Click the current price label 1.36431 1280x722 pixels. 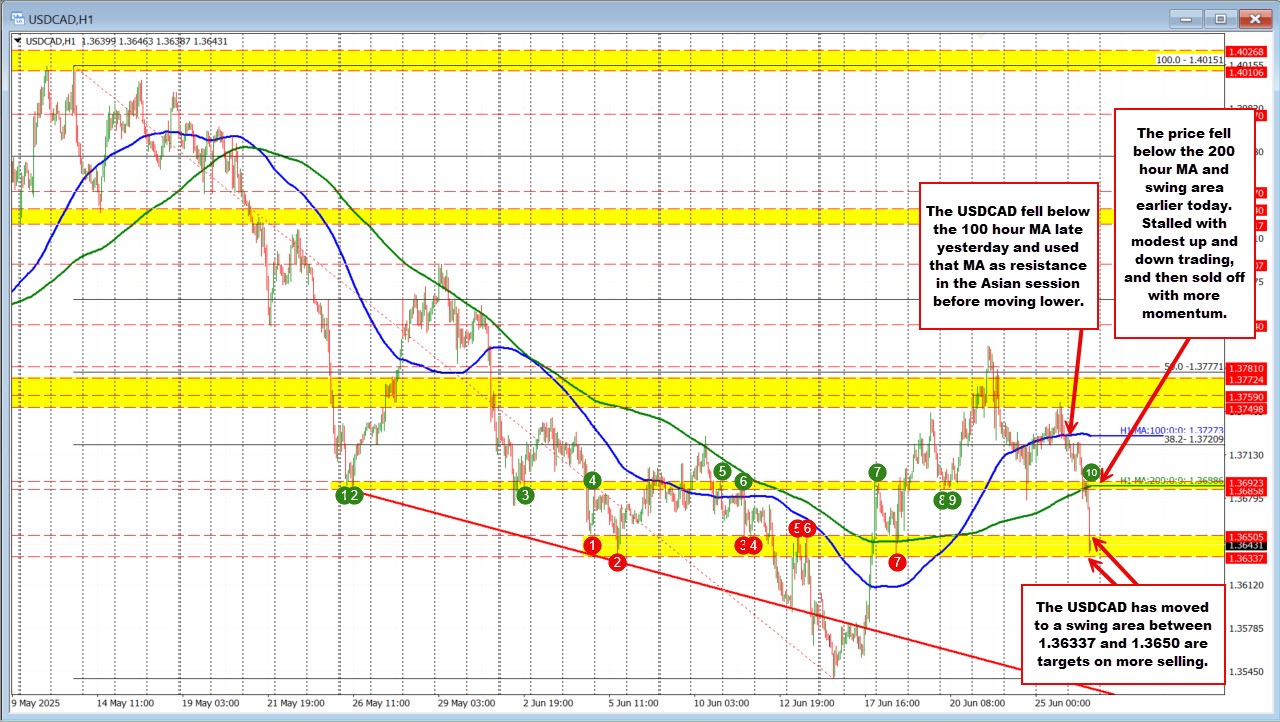click(x=1252, y=546)
